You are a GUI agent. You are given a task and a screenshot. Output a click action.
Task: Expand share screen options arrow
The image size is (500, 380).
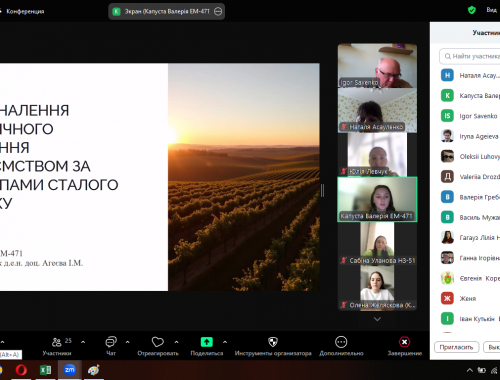[x=225, y=342]
